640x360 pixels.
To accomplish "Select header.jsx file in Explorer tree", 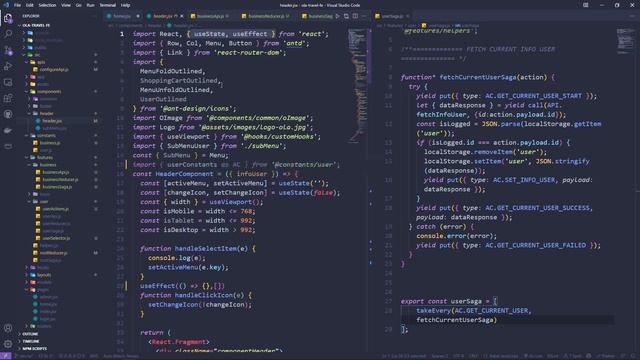I will (52, 121).
